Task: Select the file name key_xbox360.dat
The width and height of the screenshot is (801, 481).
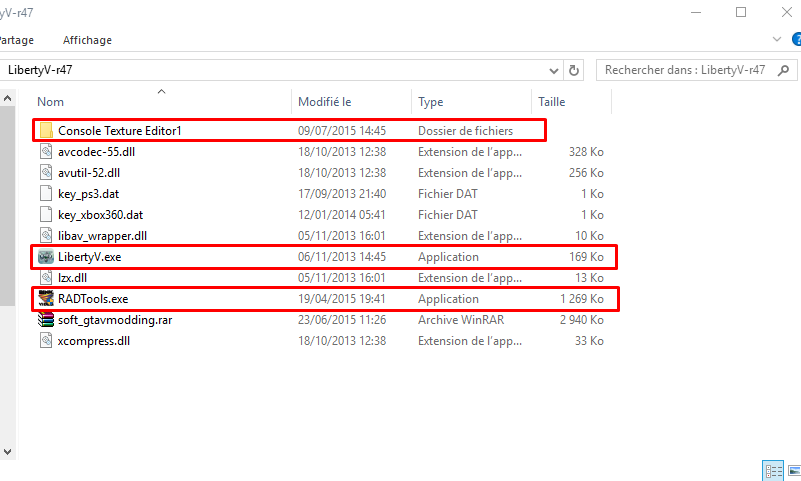Action: (101, 215)
